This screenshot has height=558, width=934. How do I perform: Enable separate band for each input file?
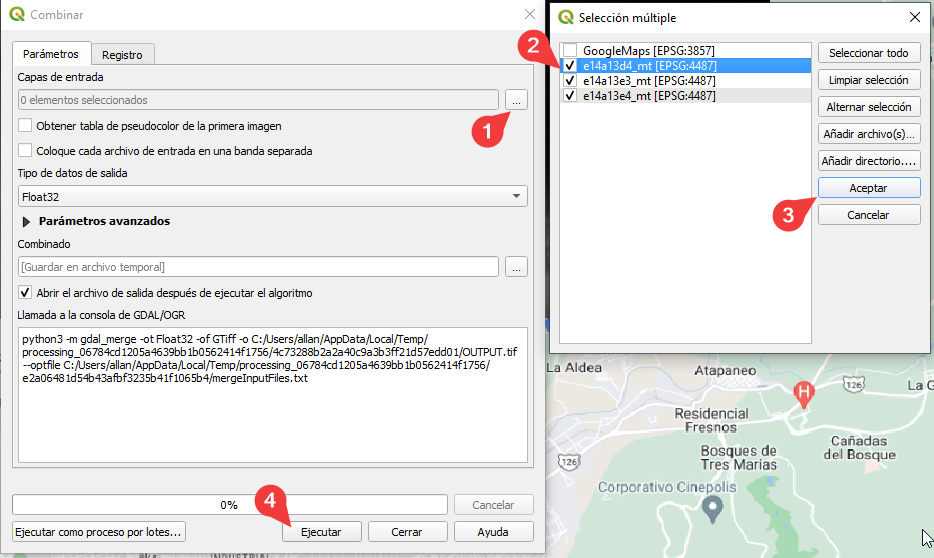tap(25, 151)
